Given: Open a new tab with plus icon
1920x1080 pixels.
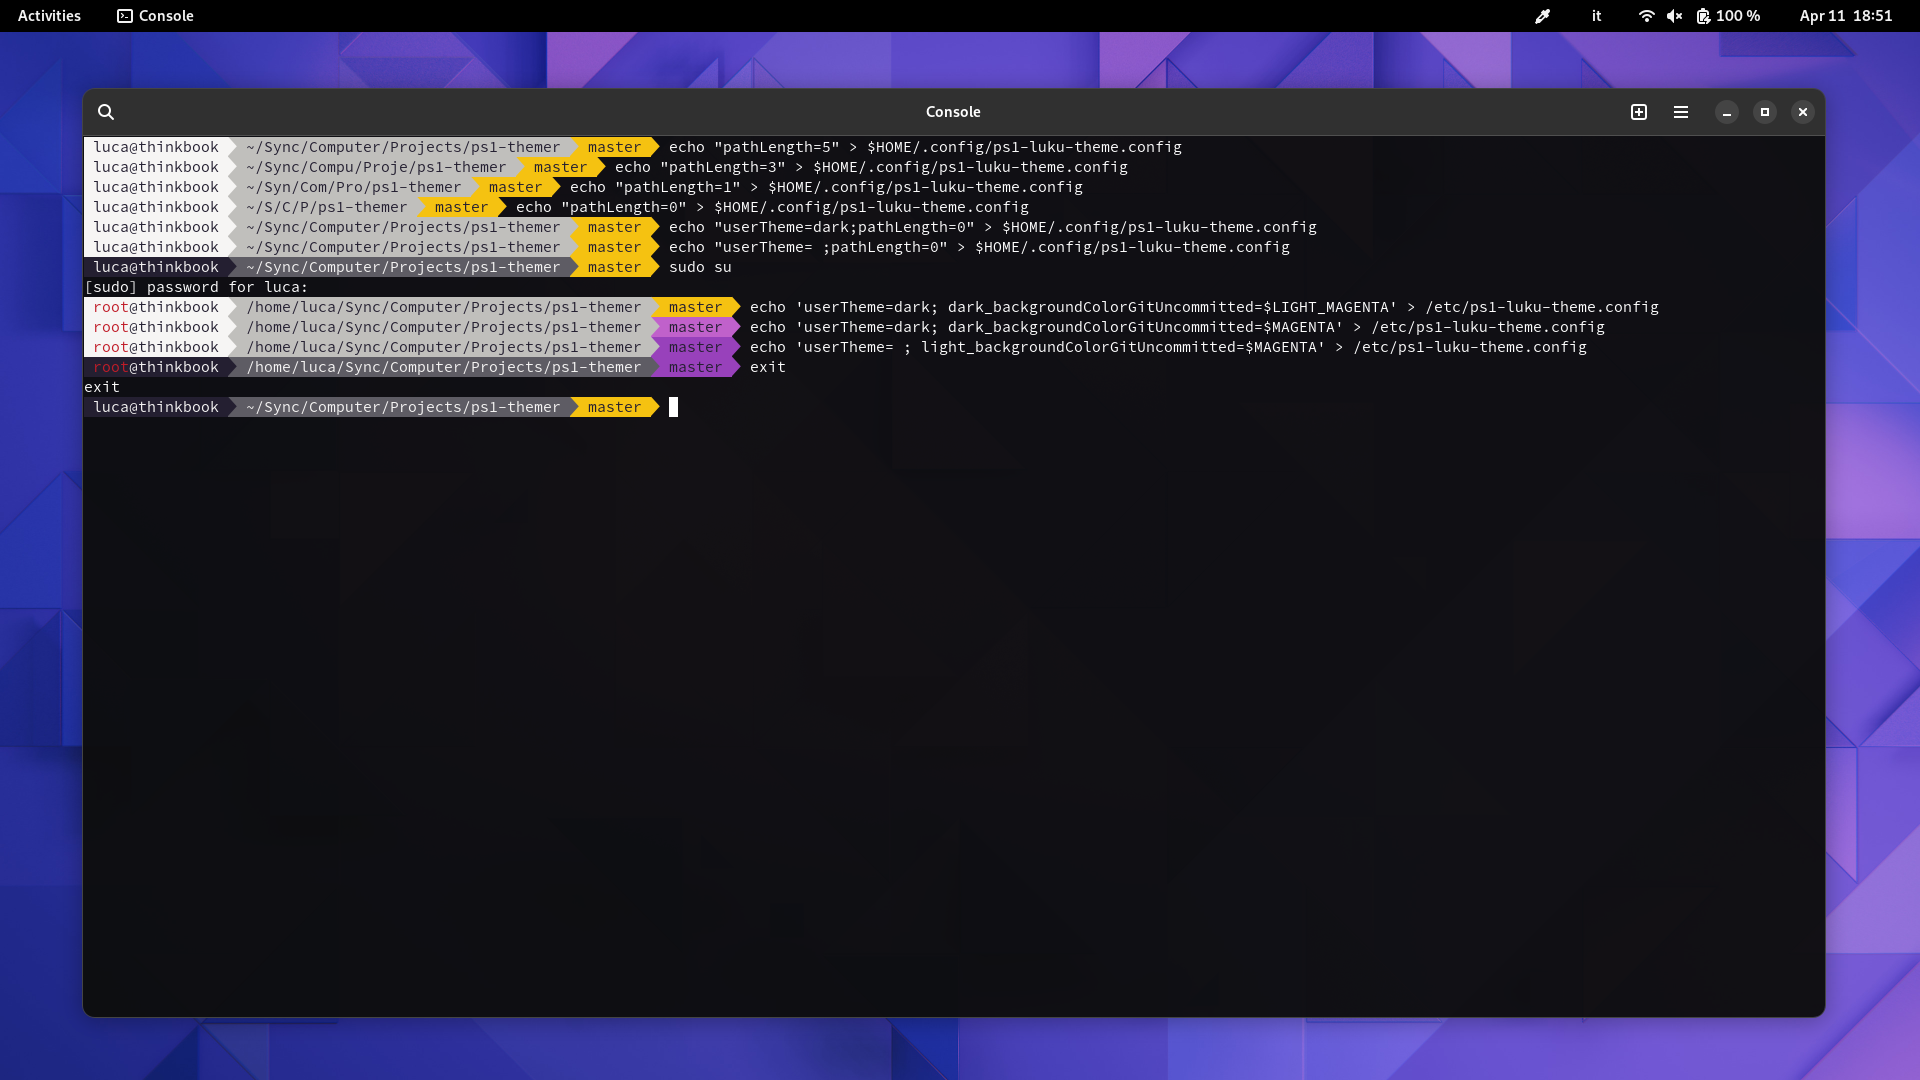Looking at the screenshot, I should pos(1639,112).
